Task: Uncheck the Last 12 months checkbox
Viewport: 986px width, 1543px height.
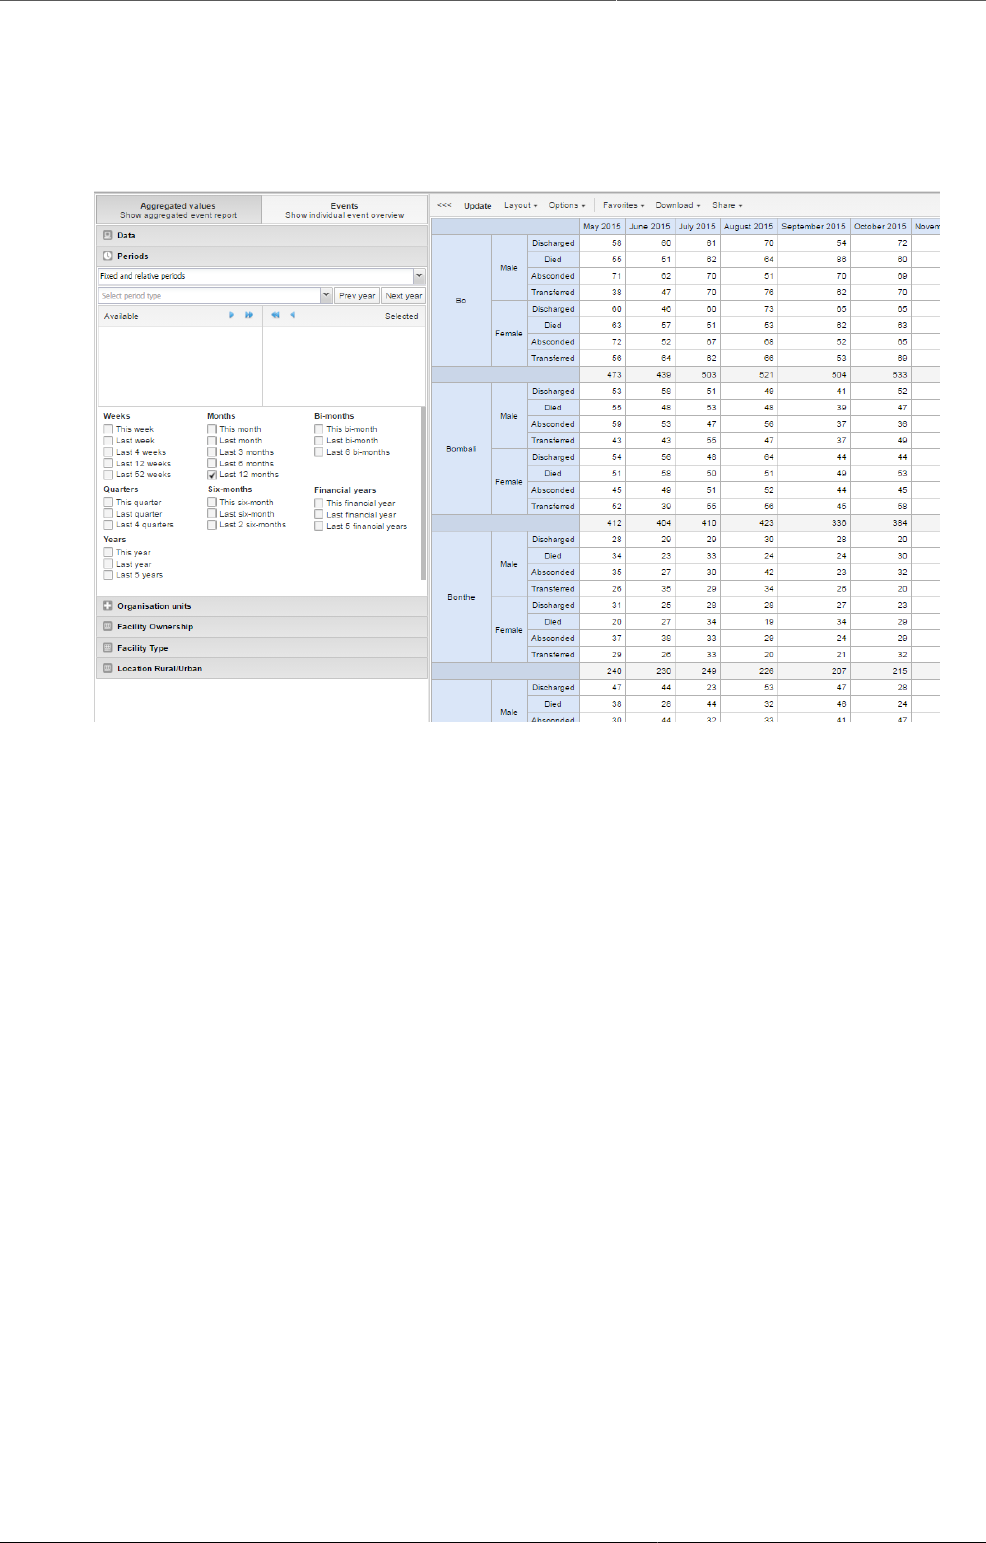Action: (212, 475)
